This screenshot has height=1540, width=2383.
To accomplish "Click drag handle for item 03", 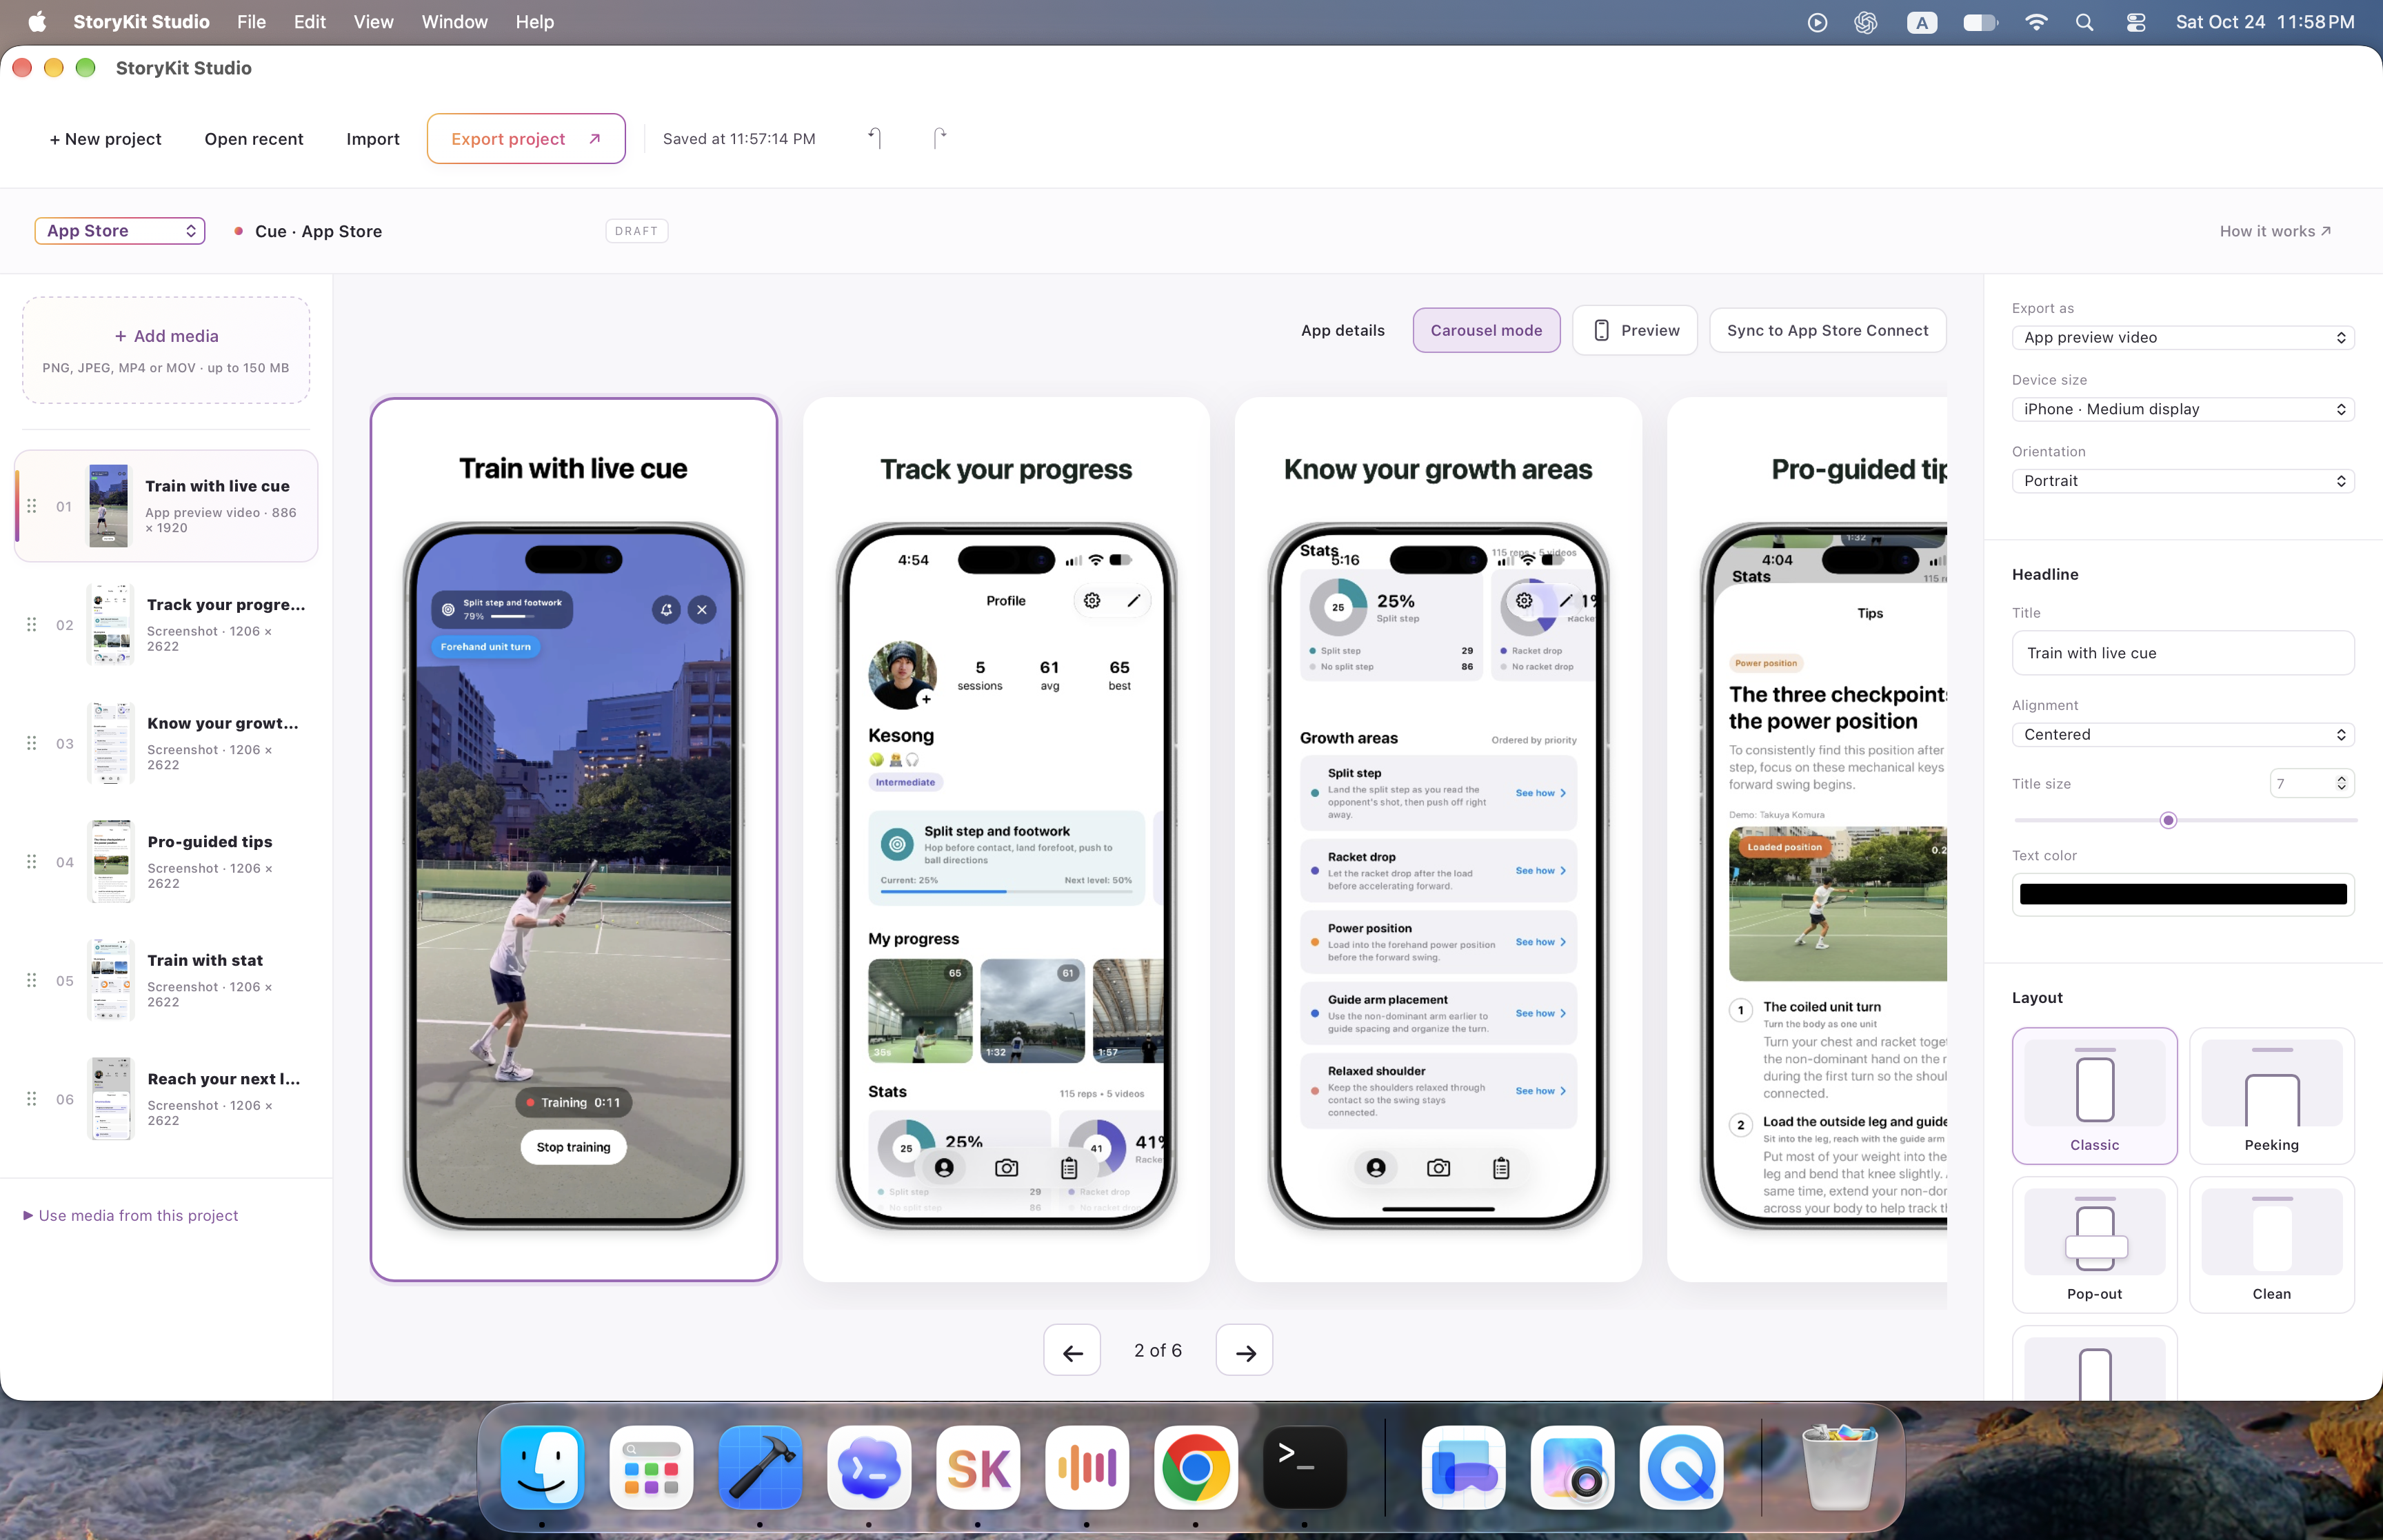I will click(x=32, y=743).
